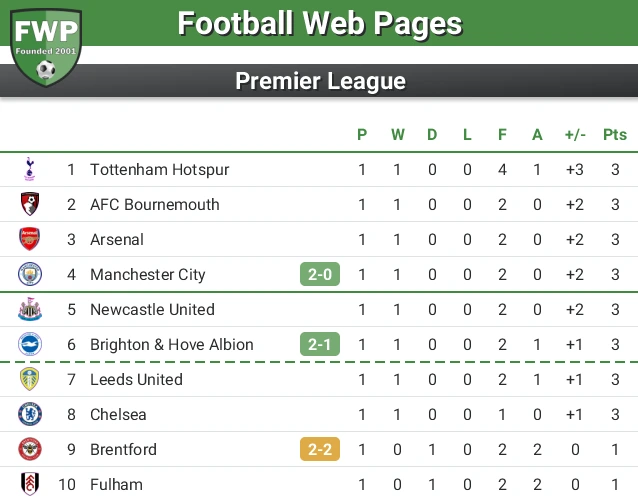This screenshot has height=500, width=638.
Task: Open the Tottenham Hotspur team link
Action: 159,169
